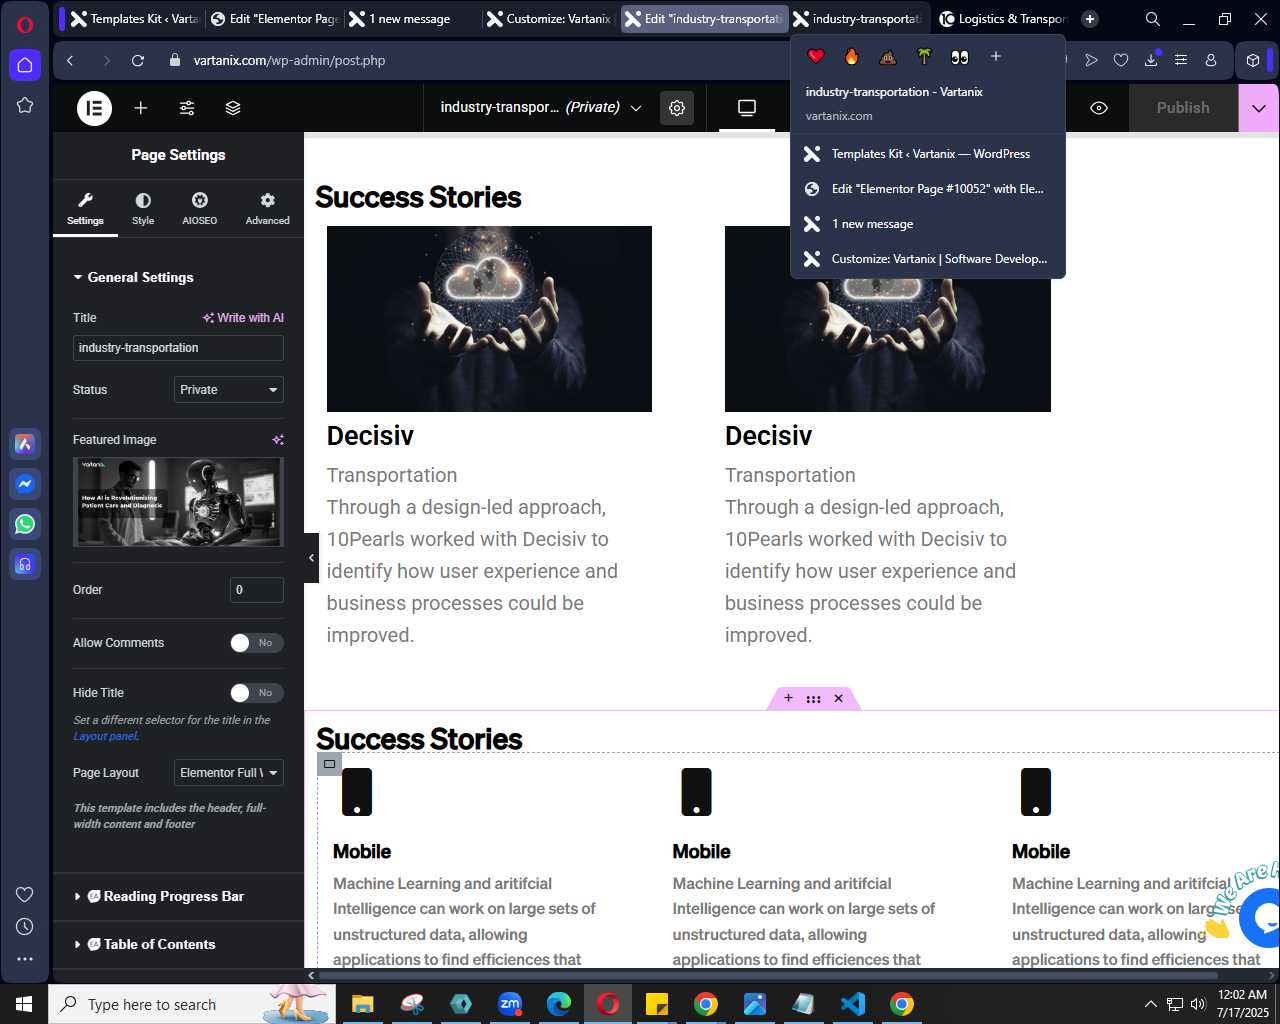1280x1024 pixels.
Task: Open Visual Studio Code from the taskbar
Action: 853,1004
